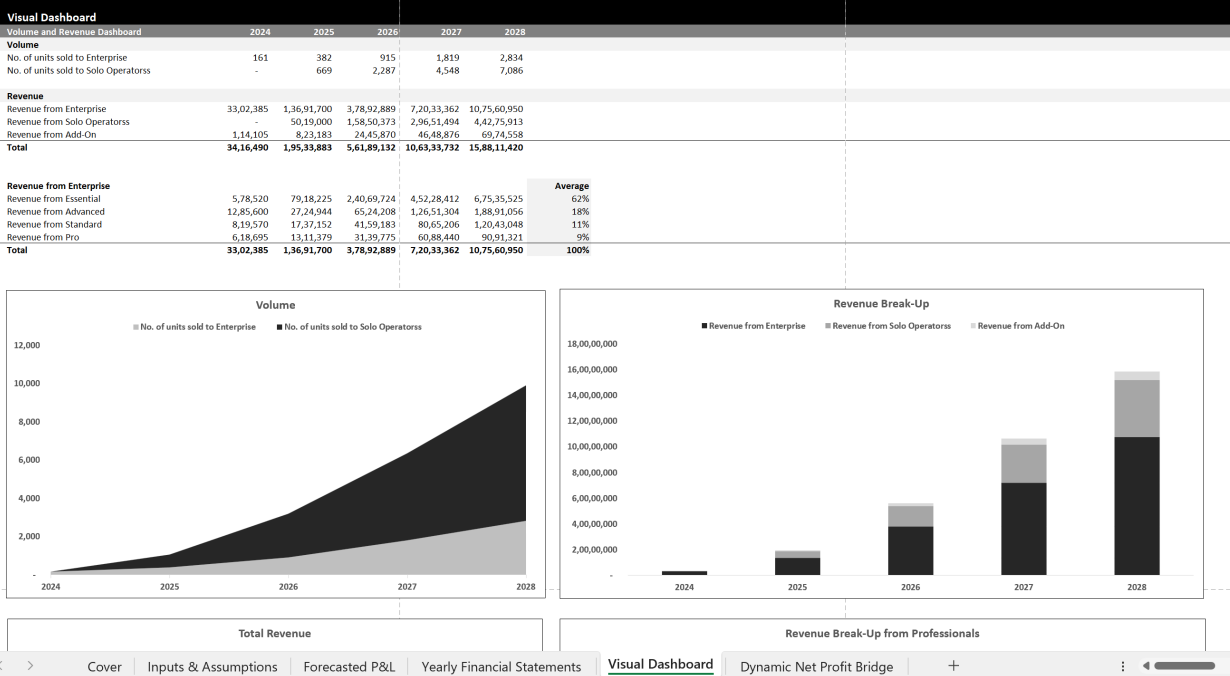The height and width of the screenshot is (676, 1230).
Task: Click the 12,000 axis label in Volume chart
Action: 27,345
